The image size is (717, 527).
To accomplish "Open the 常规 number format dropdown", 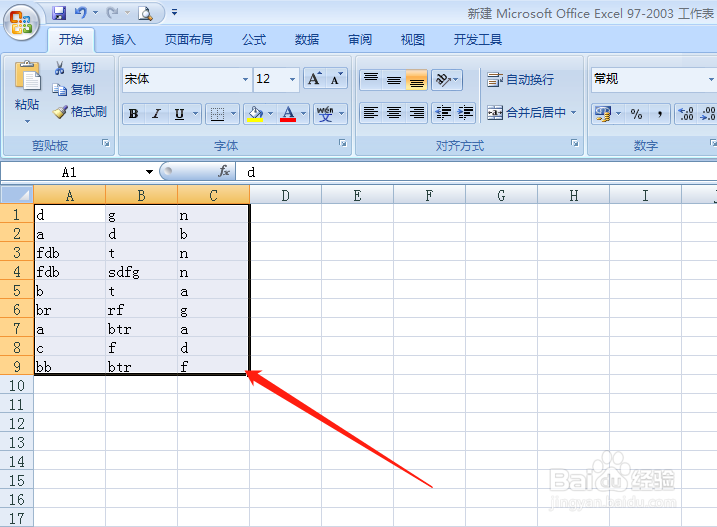I will pos(710,79).
